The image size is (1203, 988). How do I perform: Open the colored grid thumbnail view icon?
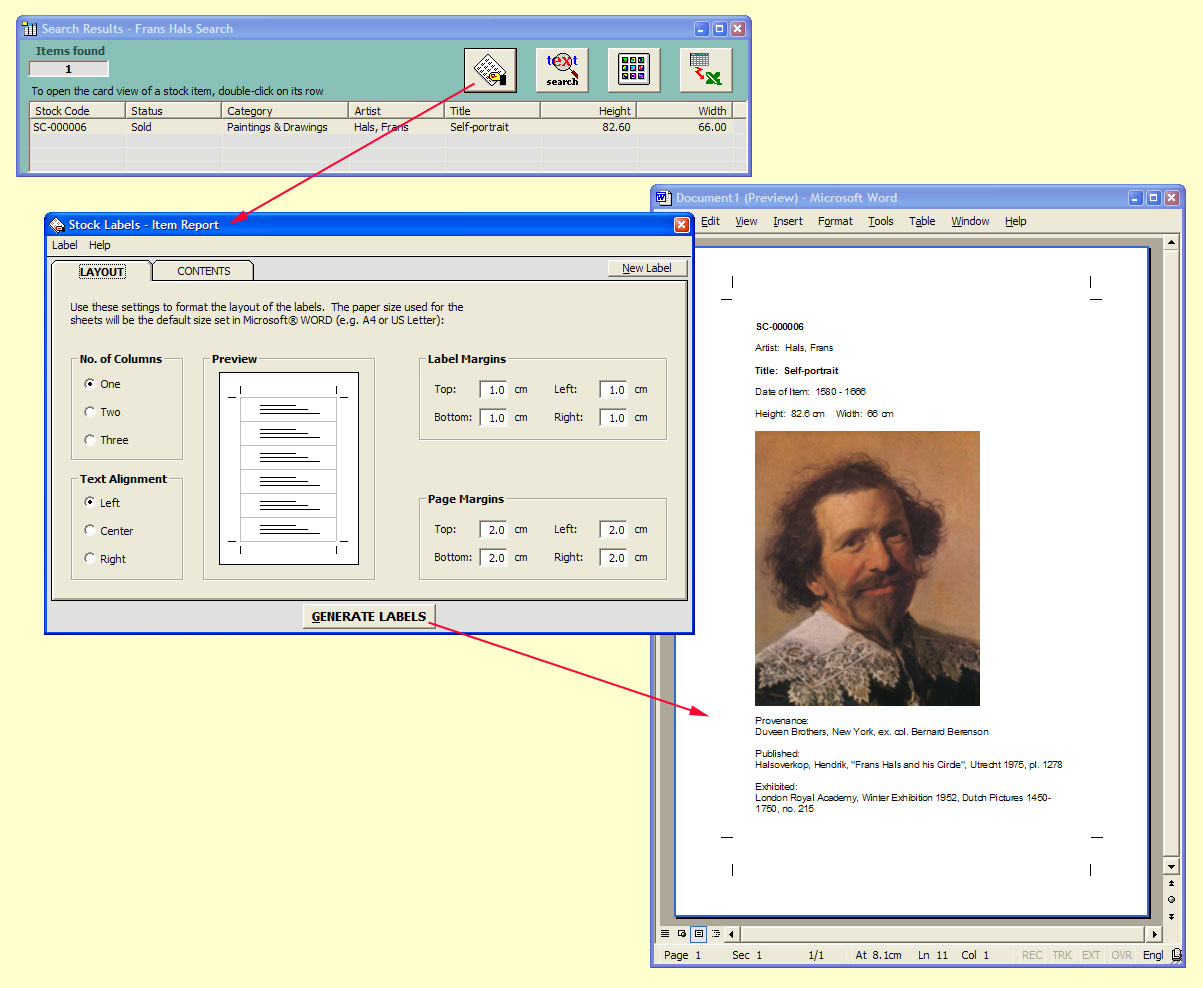pos(634,70)
